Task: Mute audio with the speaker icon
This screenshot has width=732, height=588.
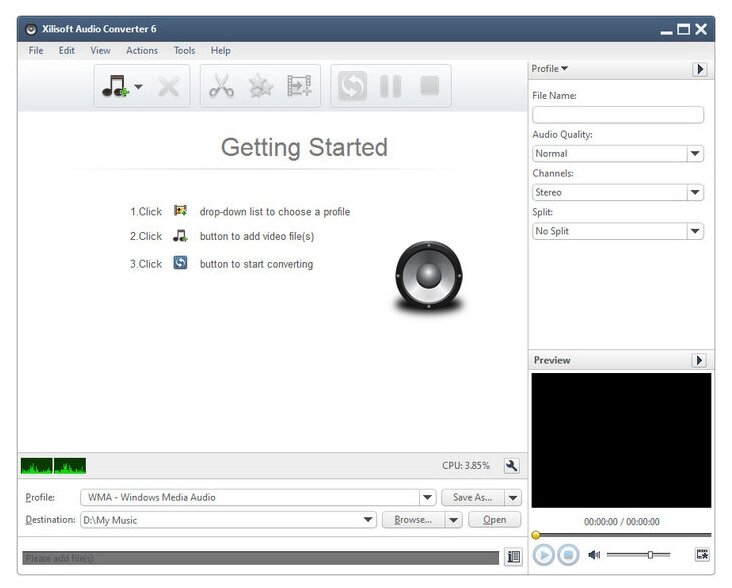Action: (594, 555)
